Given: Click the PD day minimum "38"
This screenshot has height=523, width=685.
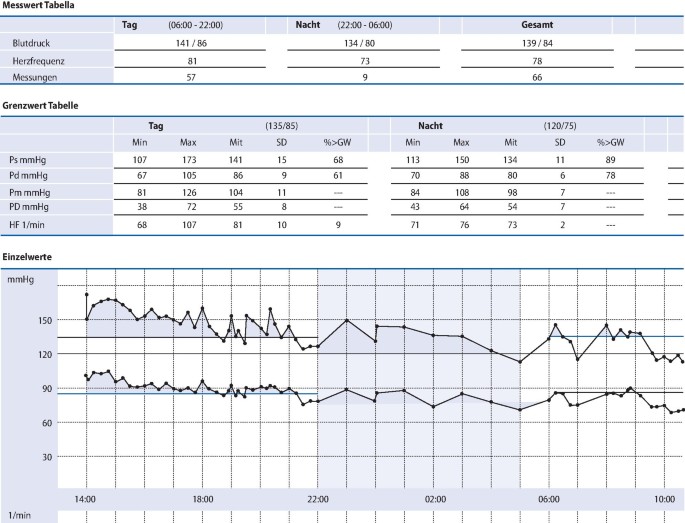Looking at the screenshot, I should tap(142, 207).
